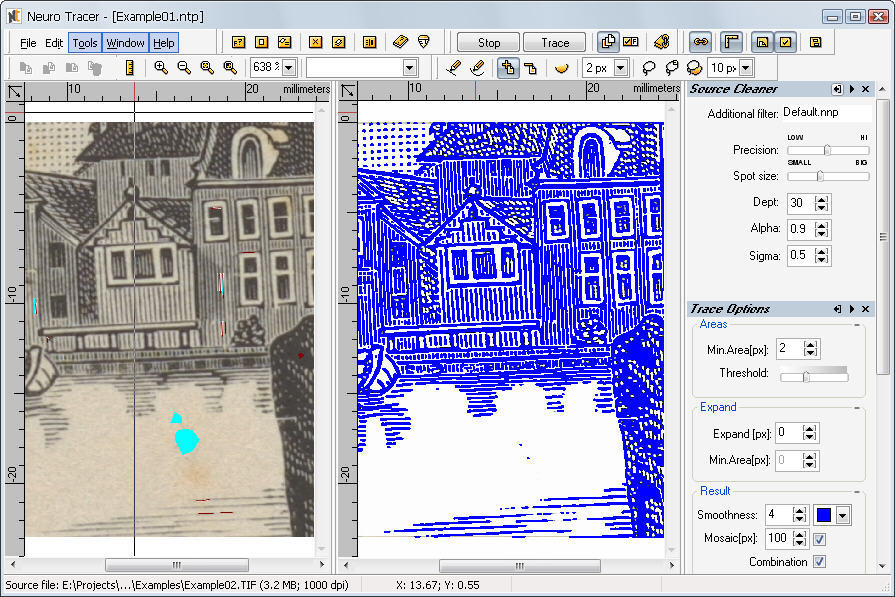
Task: Open the result color dropdown arrow
Action: click(842, 515)
